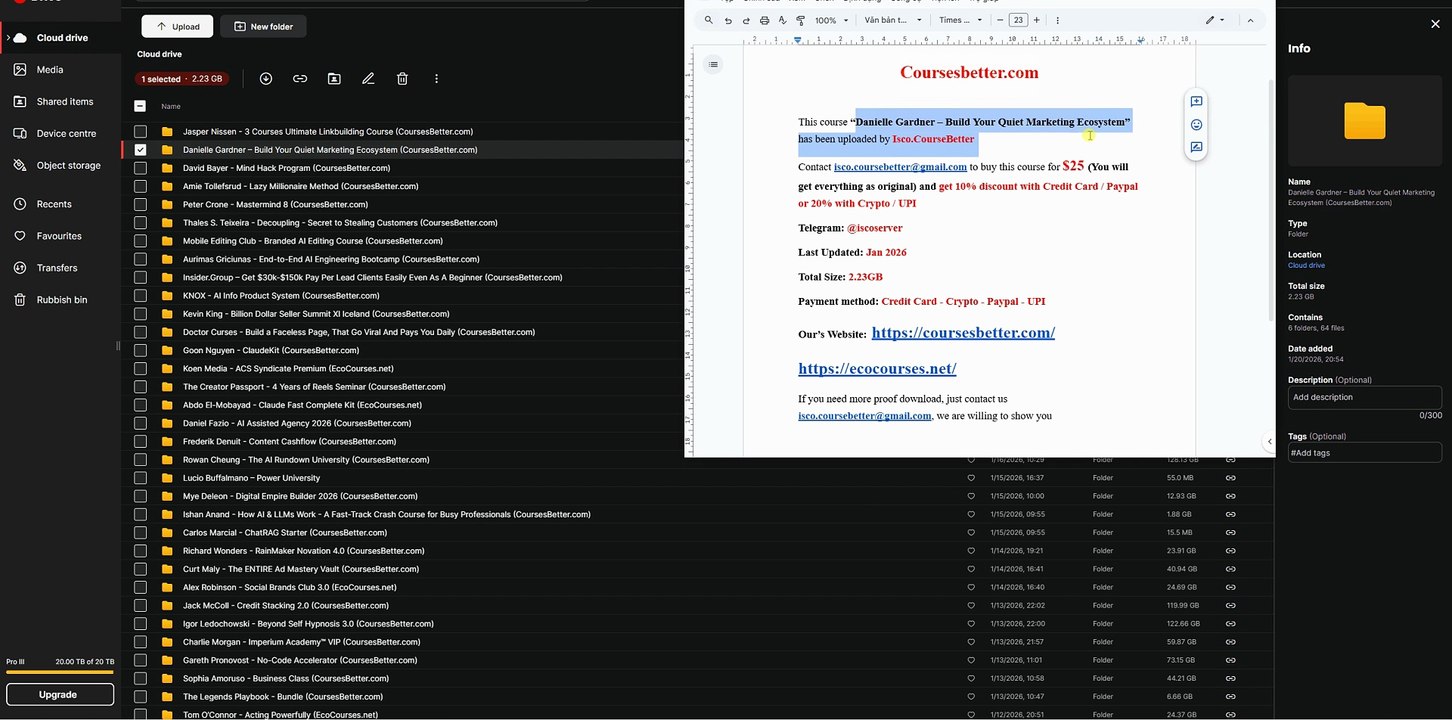Viewport: 1452px width, 720px height.
Task: Open the three-dot more actions menu in toolbar
Action: (x=436, y=79)
